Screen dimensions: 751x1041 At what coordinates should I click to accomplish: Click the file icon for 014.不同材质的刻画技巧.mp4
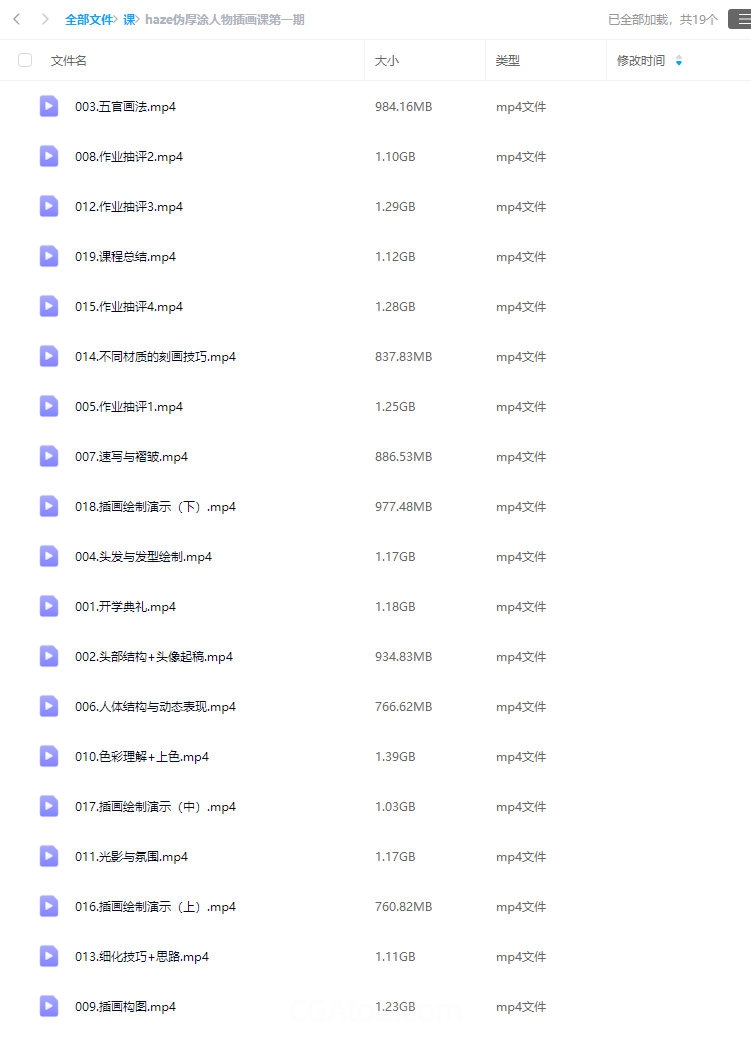coord(48,356)
